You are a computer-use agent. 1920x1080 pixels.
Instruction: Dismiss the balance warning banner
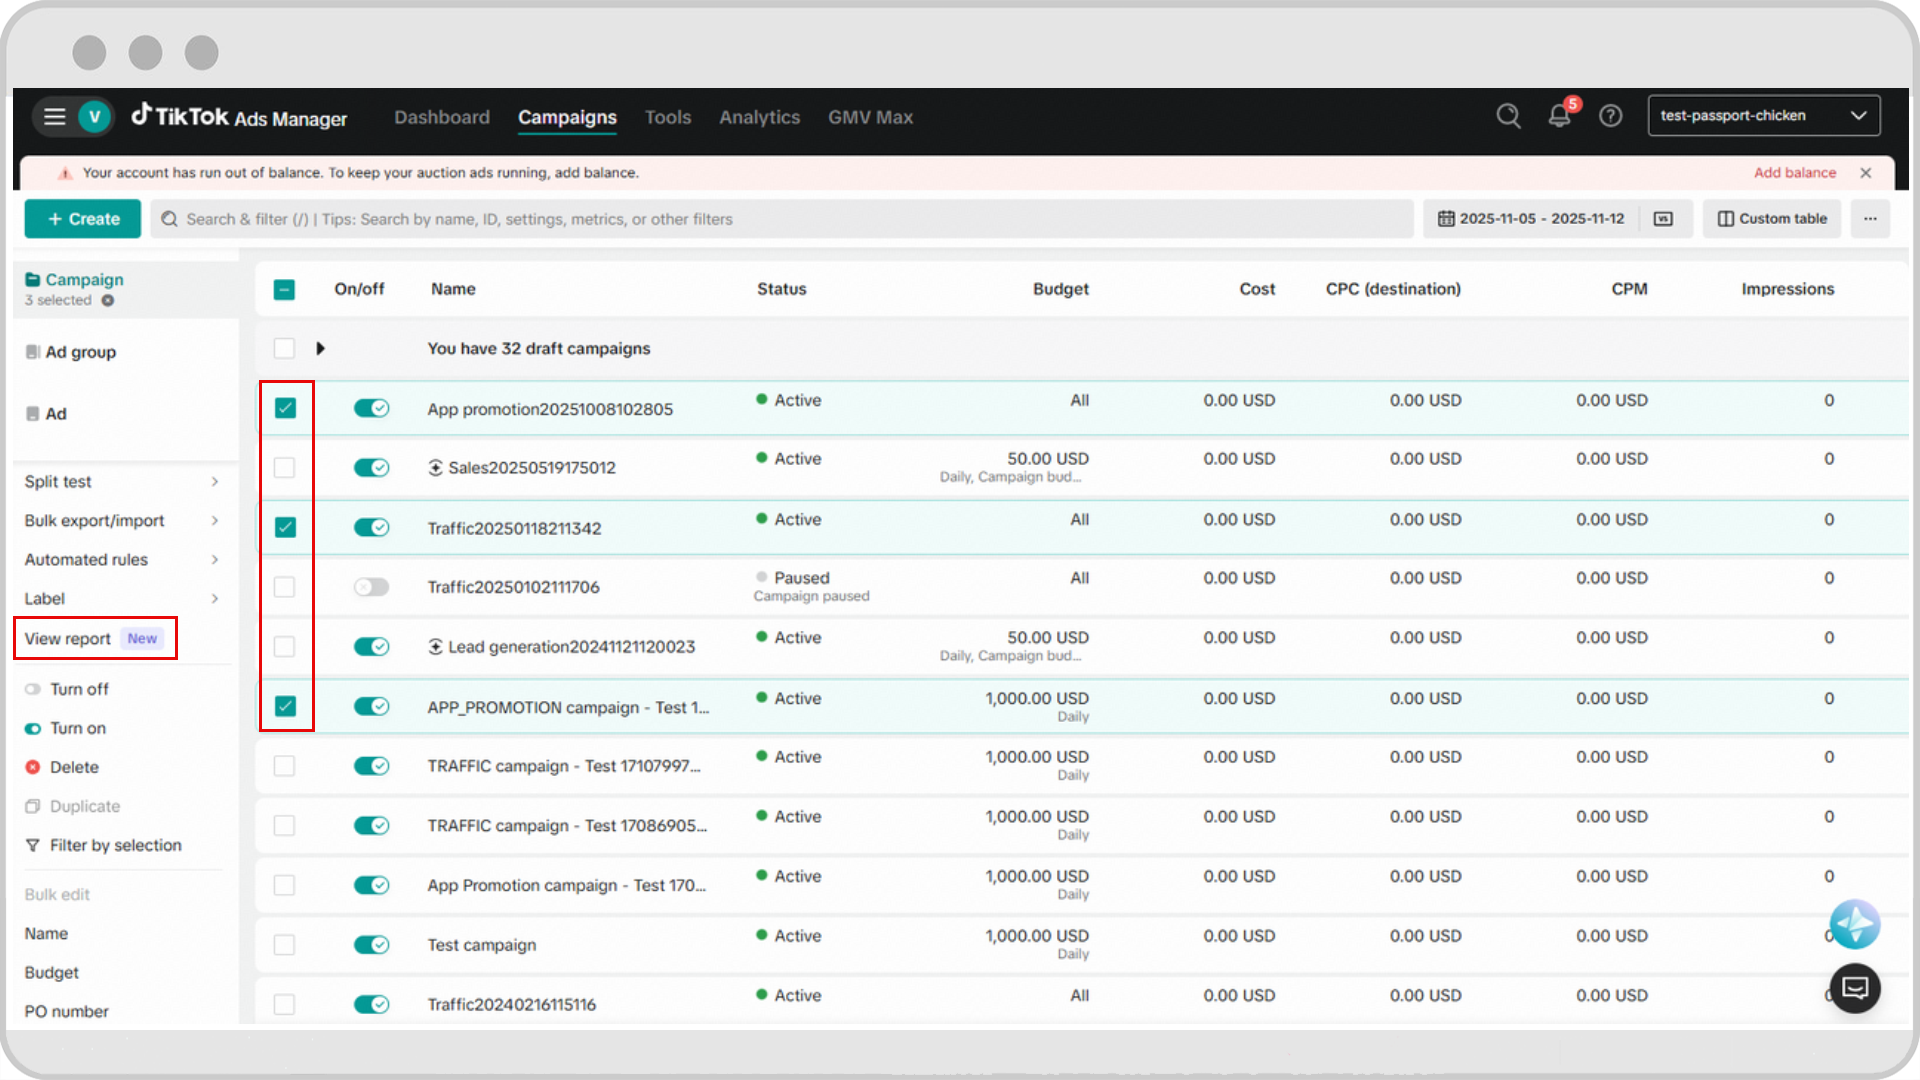click(x=1866, y=173)
